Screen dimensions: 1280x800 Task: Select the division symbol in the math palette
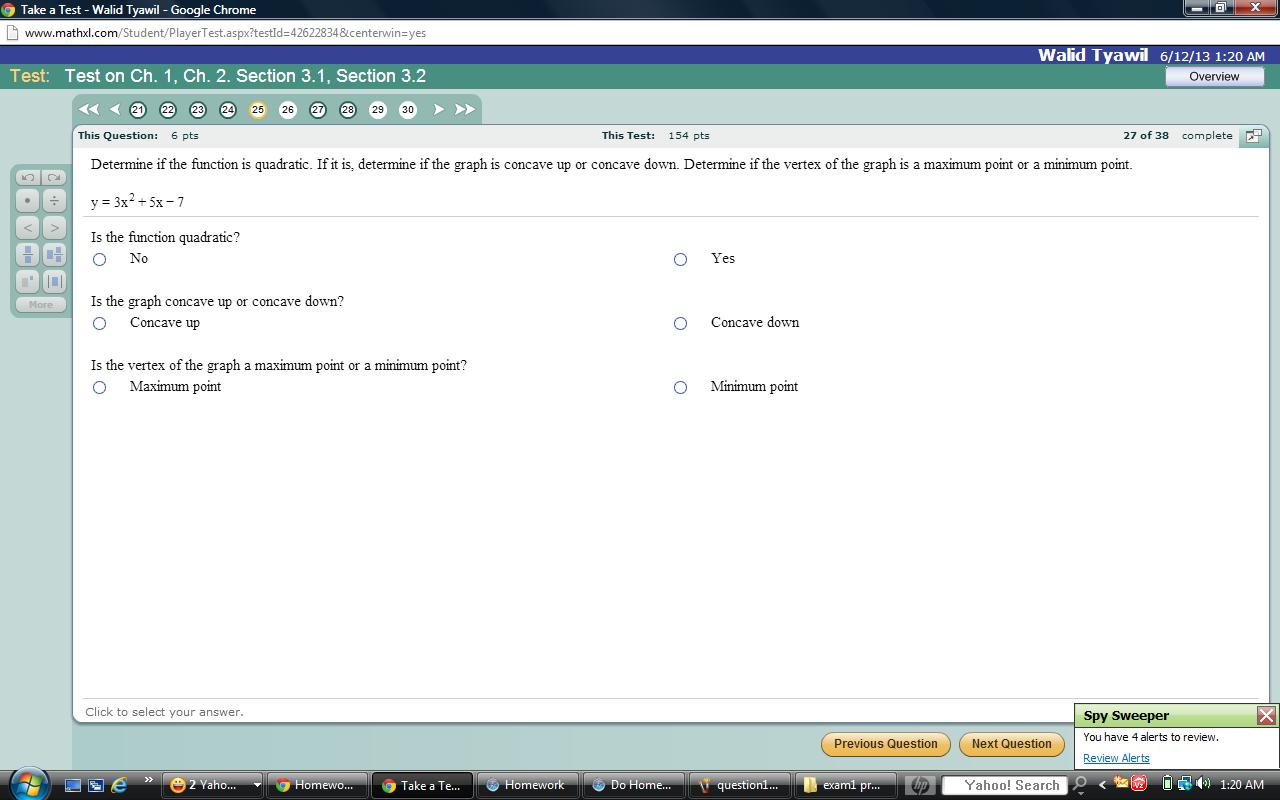point(53,200)
